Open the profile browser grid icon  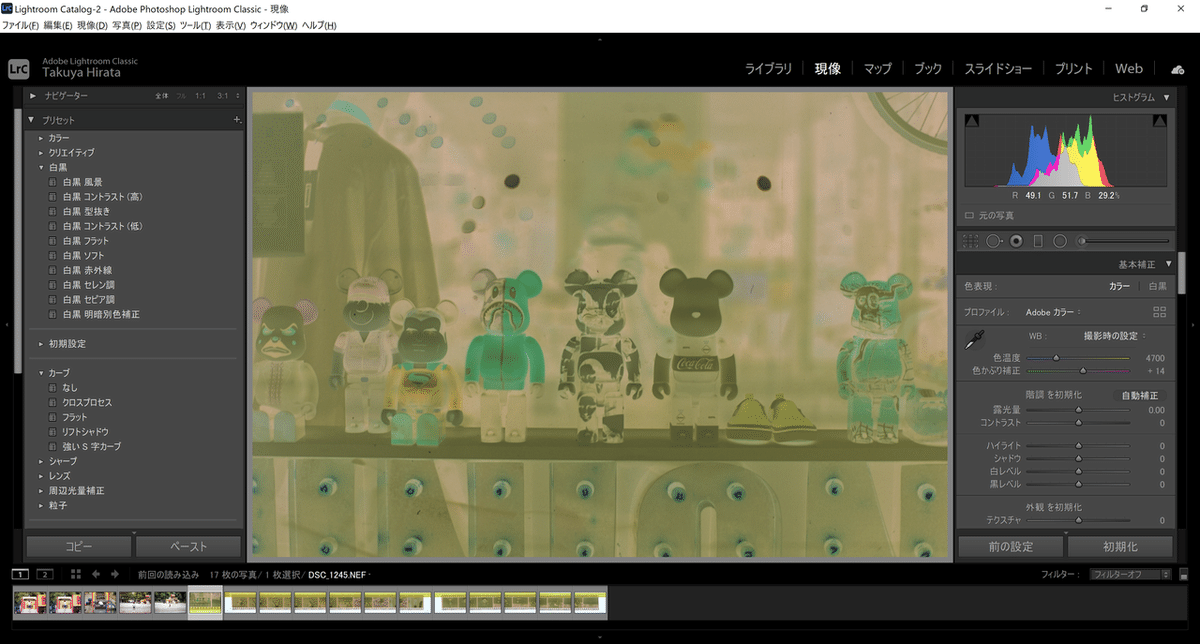point(1159,312)
